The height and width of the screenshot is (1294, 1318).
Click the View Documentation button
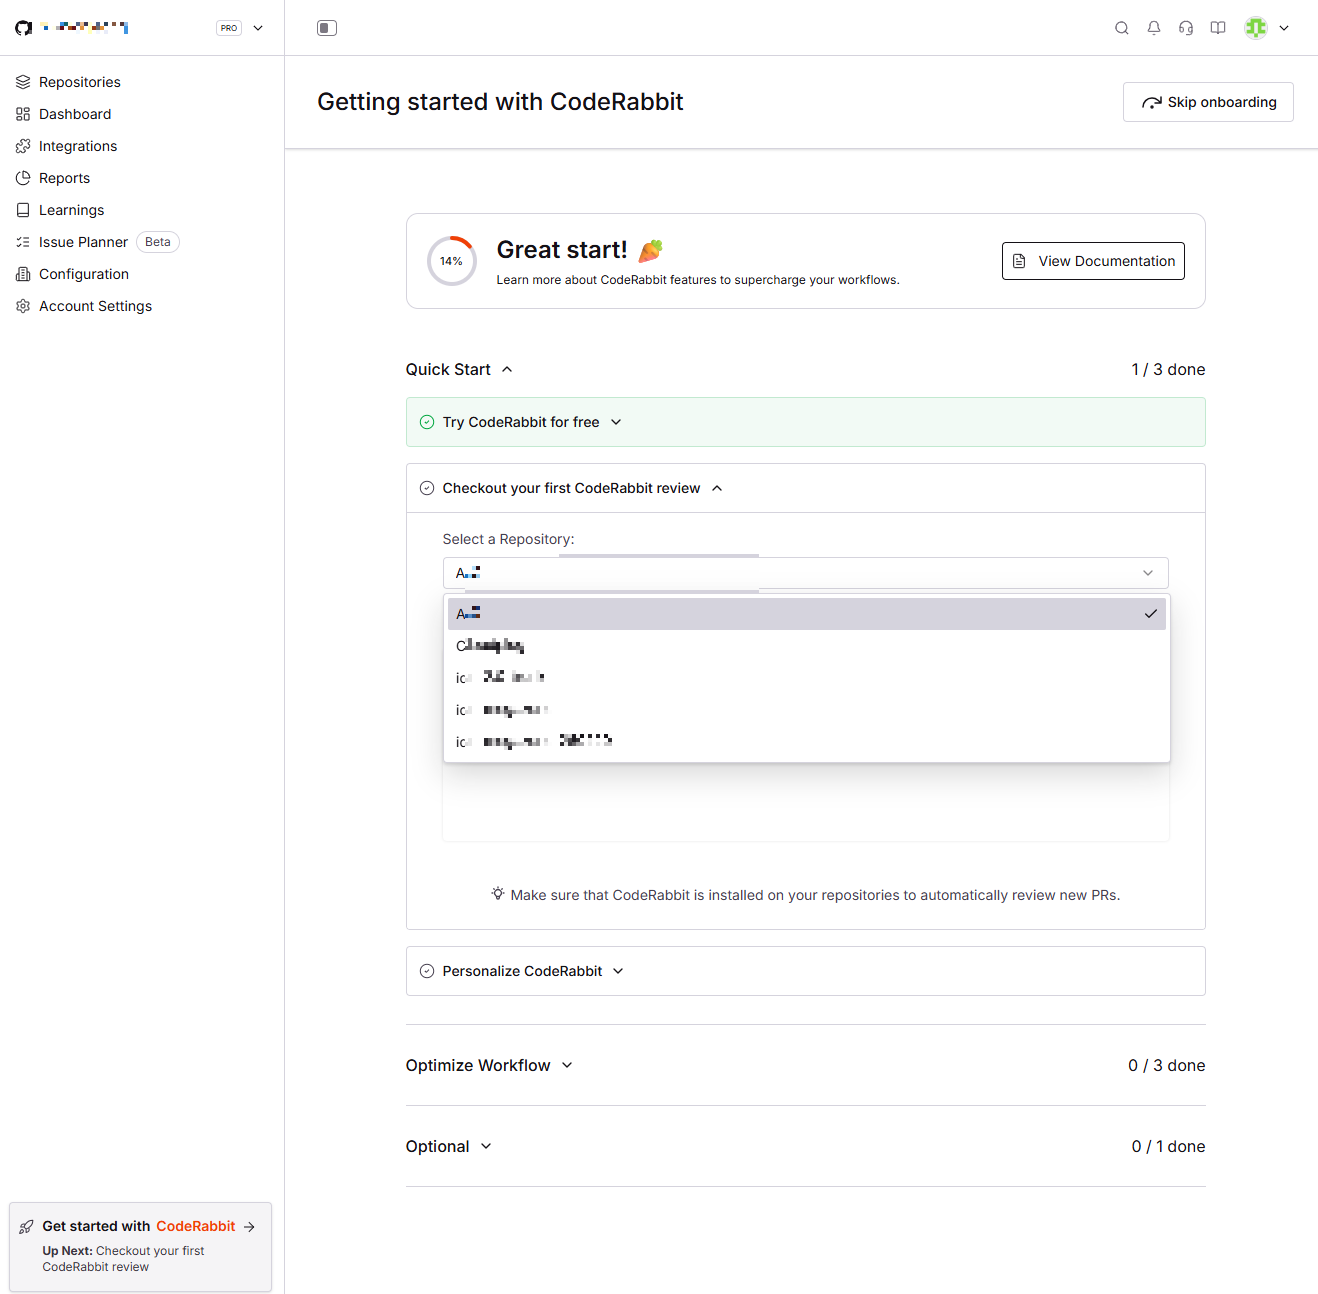(x=1093, y=261)
